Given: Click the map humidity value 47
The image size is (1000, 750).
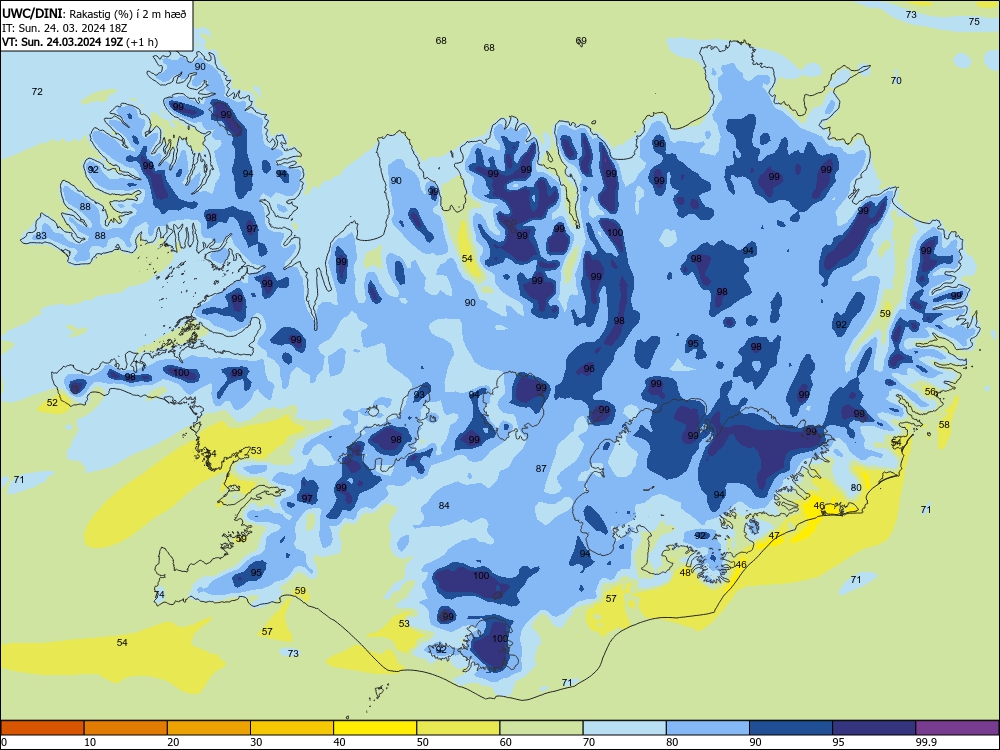Looking at the screenshot, I should [x=774, y=536].
